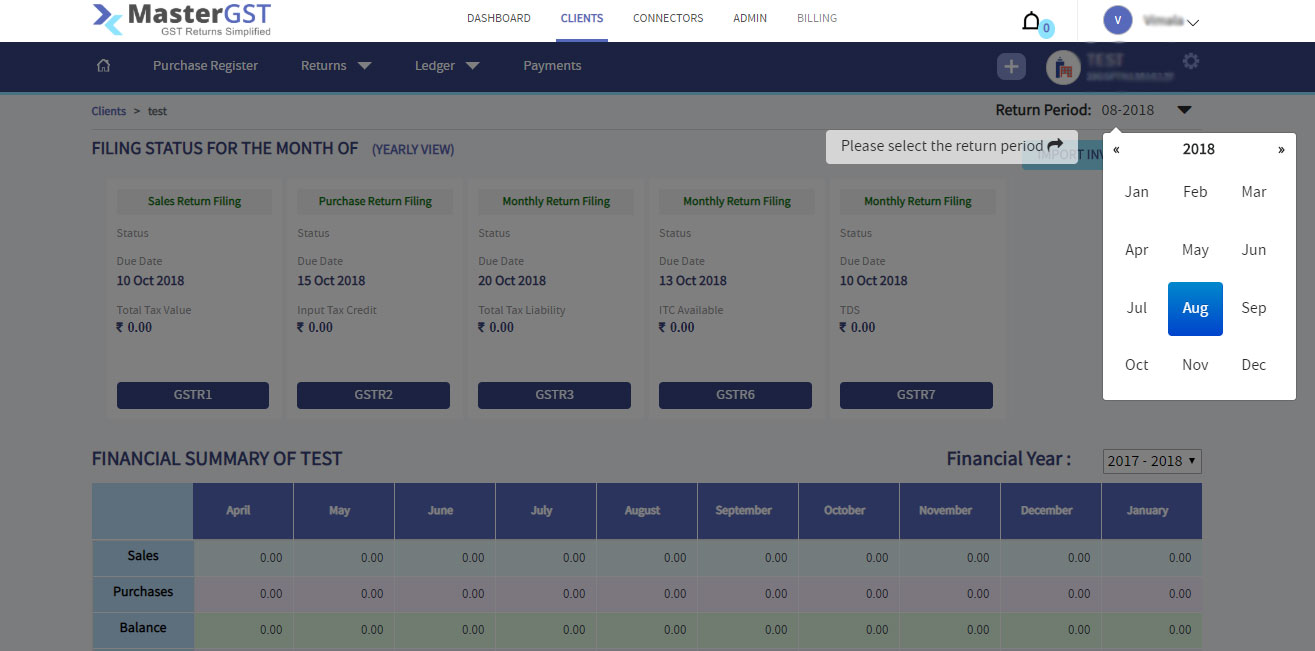This screenshot has height=651, width=1315.
Task: Open the GSTR1 filing button
Action: (x=193, y=395)
